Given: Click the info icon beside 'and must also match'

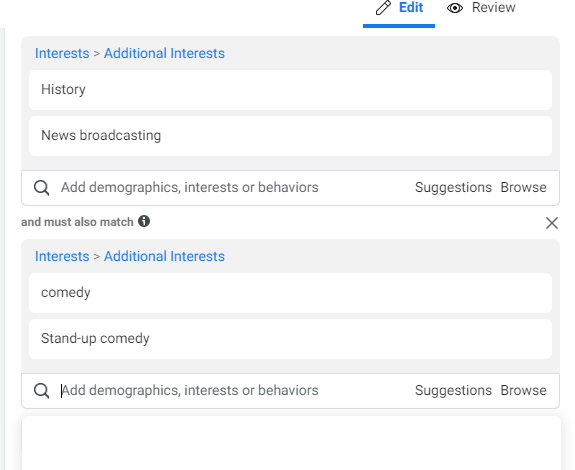Looking at the screenshot, I should point(144,221).
